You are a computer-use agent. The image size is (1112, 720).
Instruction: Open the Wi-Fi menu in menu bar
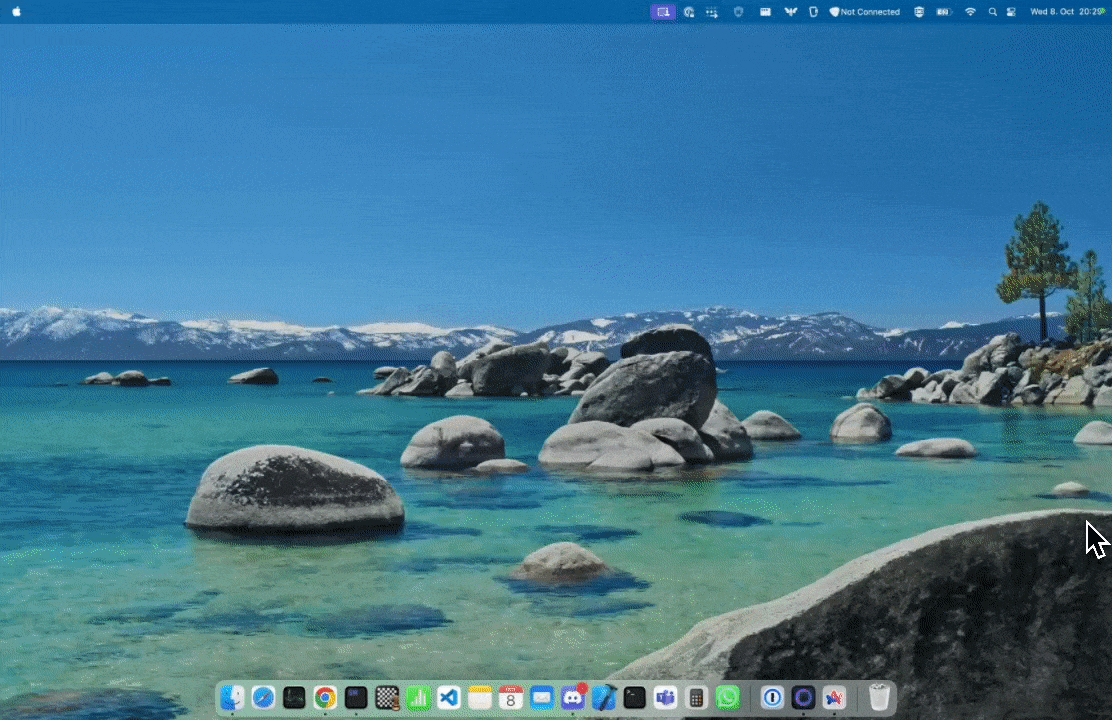click(970, 12)
